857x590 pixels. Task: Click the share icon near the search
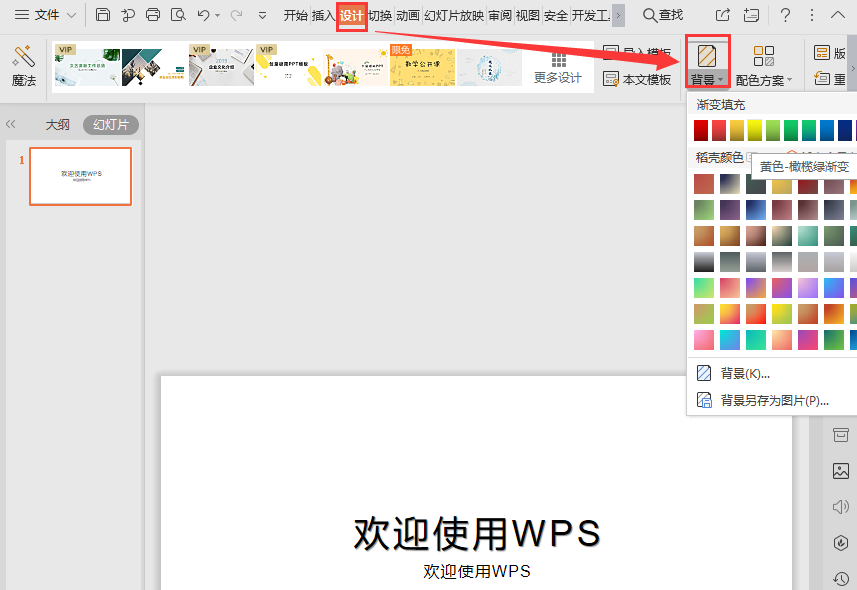pos(723,15)
